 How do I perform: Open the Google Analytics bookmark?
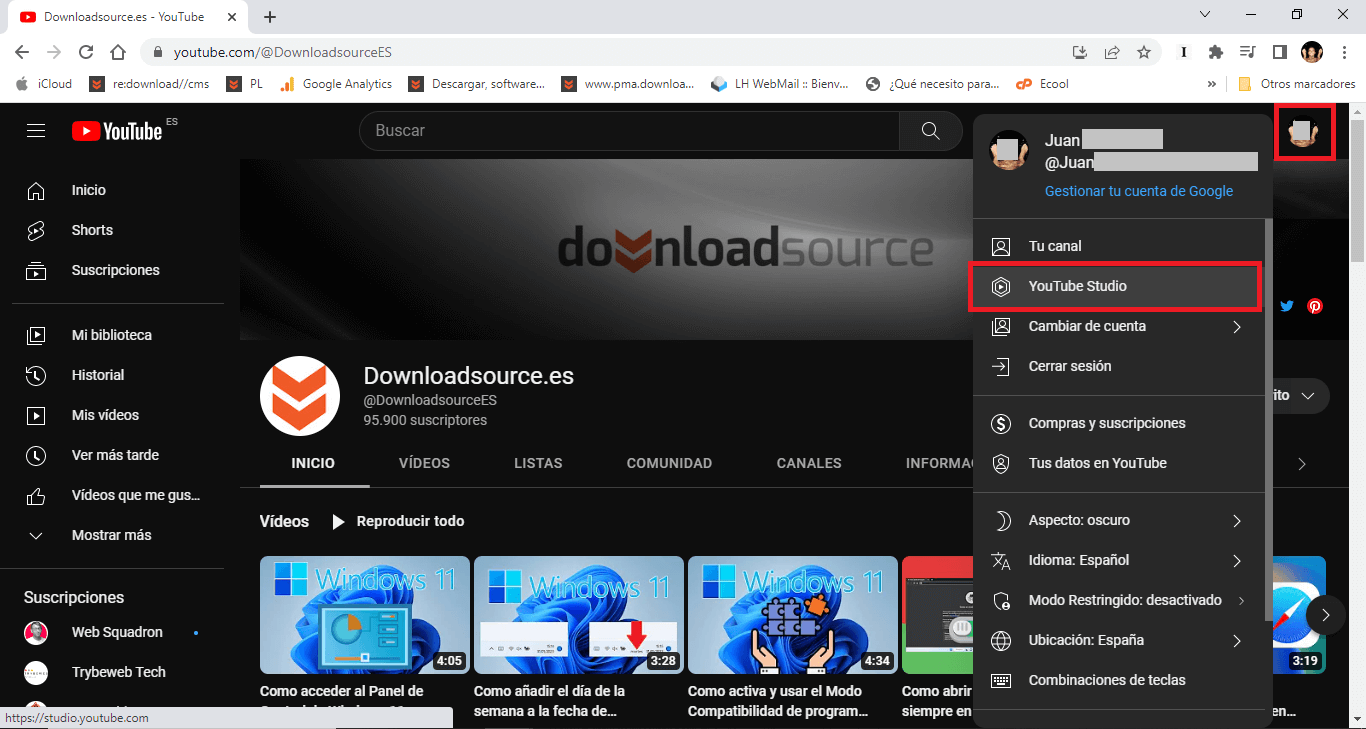(335, 84)
